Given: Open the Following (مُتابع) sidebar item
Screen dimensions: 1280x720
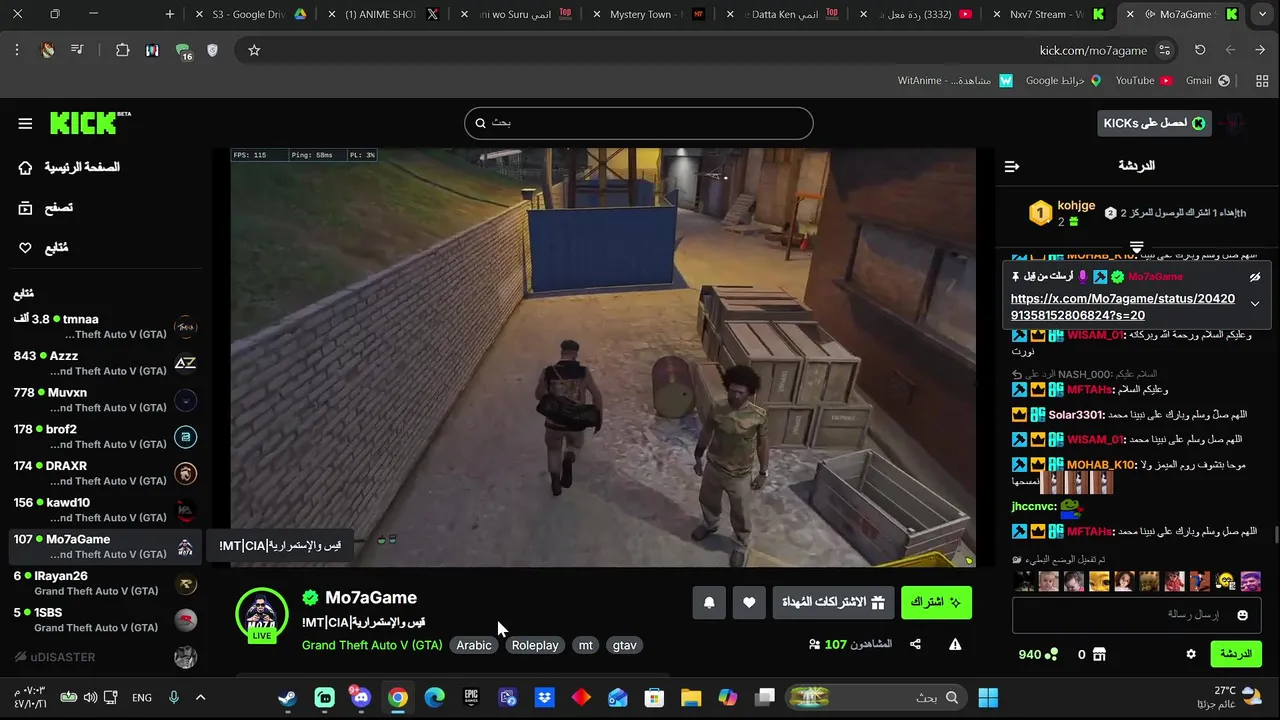Looking at the screenshot, I should point(44,247).
